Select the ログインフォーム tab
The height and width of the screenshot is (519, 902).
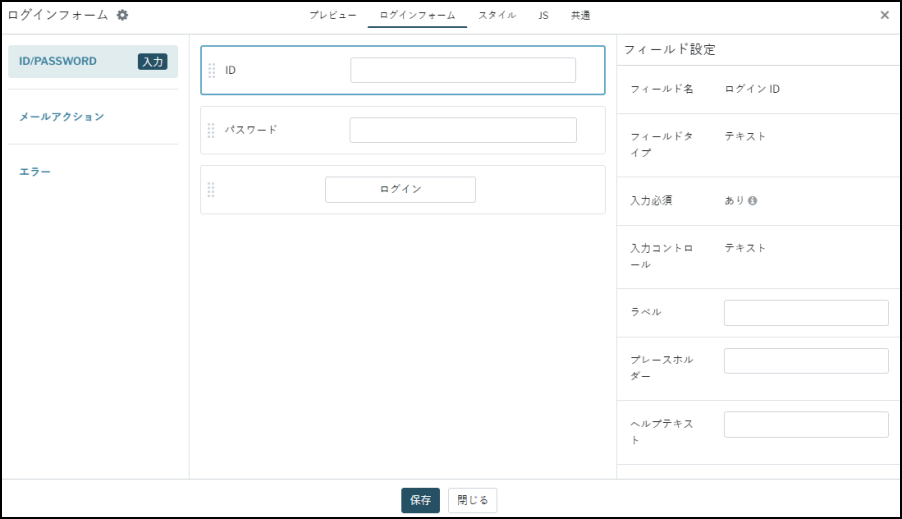(x=417, y=16)
